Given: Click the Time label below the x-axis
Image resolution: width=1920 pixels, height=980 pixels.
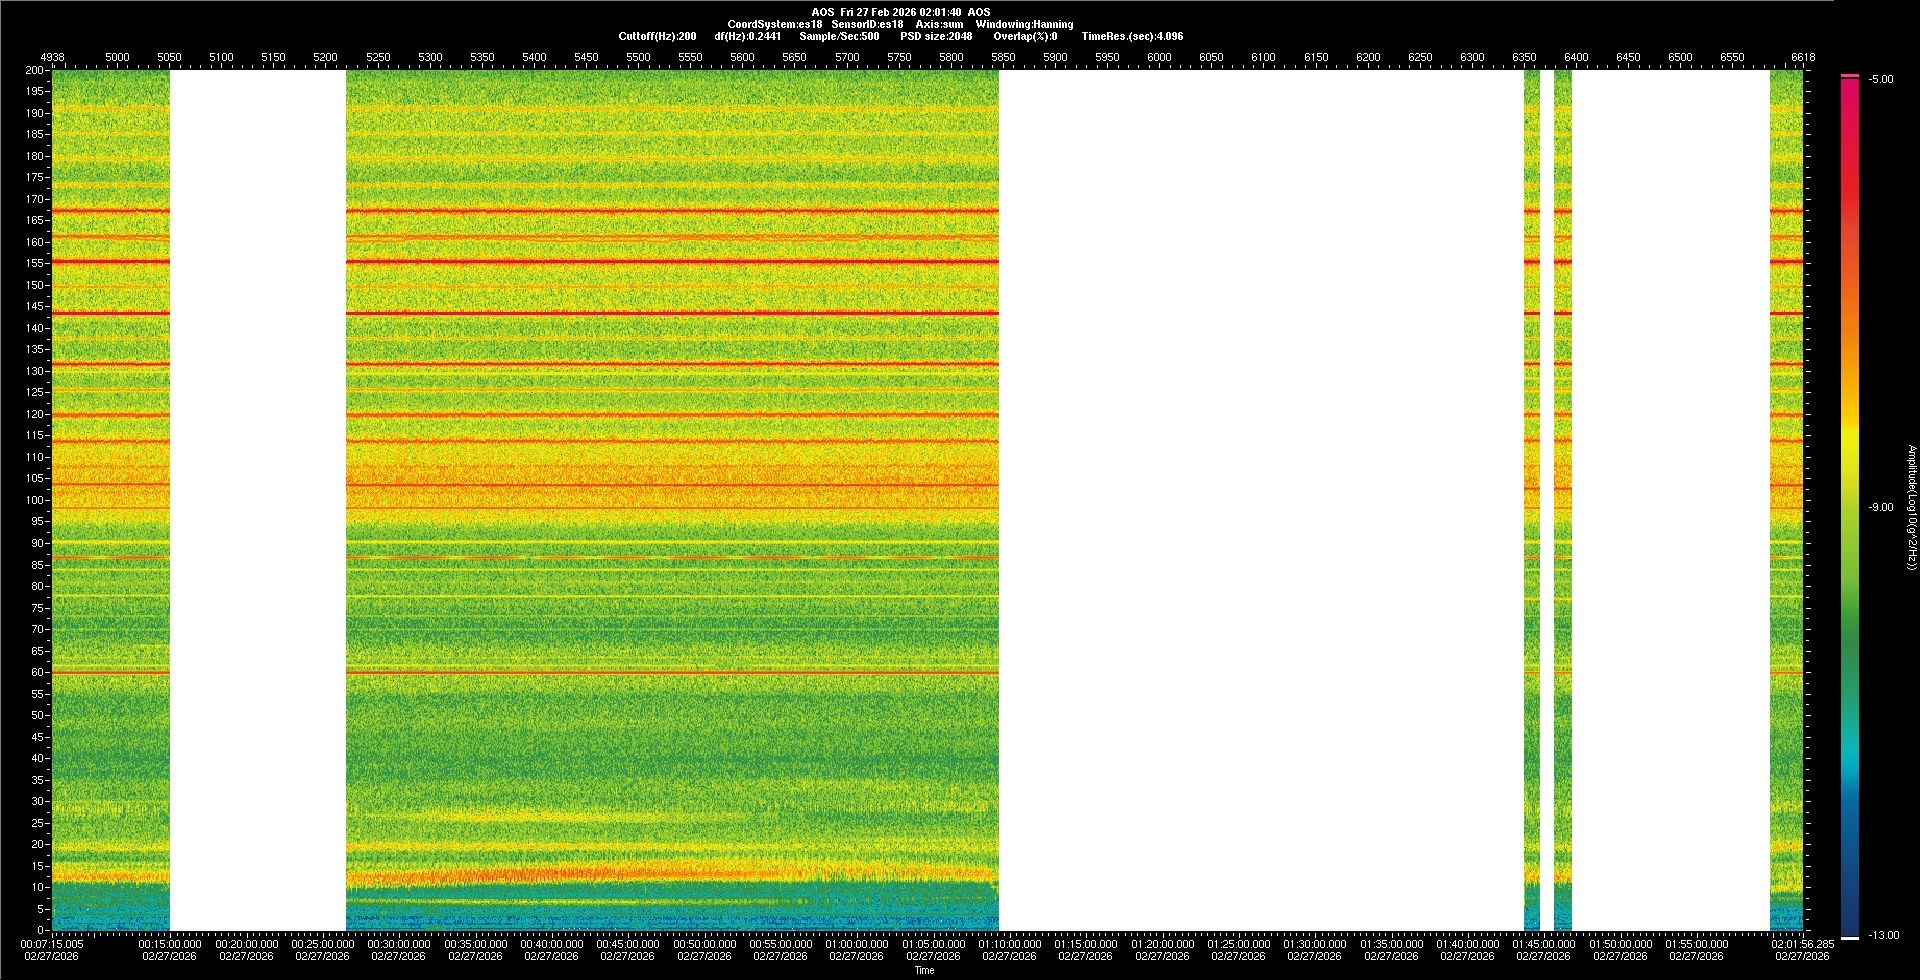Looking at the screenshot, I should click(924, 970).
